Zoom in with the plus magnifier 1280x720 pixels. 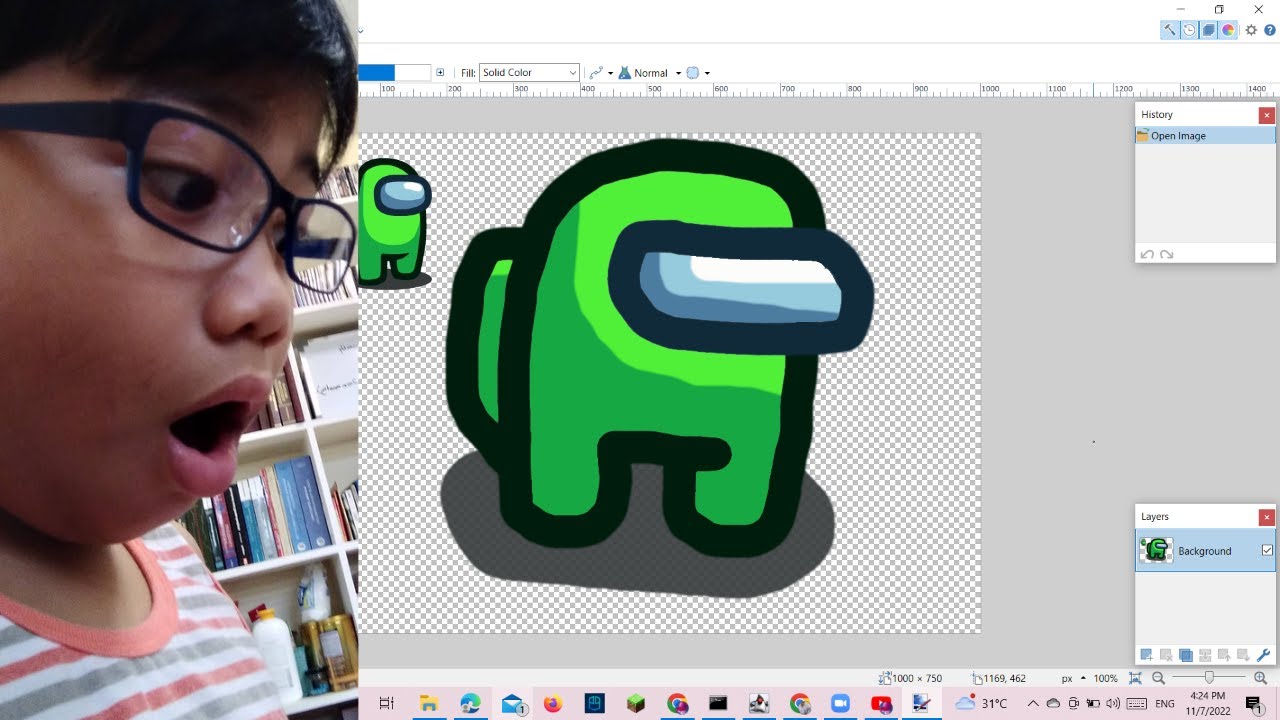click(1260, 678)
